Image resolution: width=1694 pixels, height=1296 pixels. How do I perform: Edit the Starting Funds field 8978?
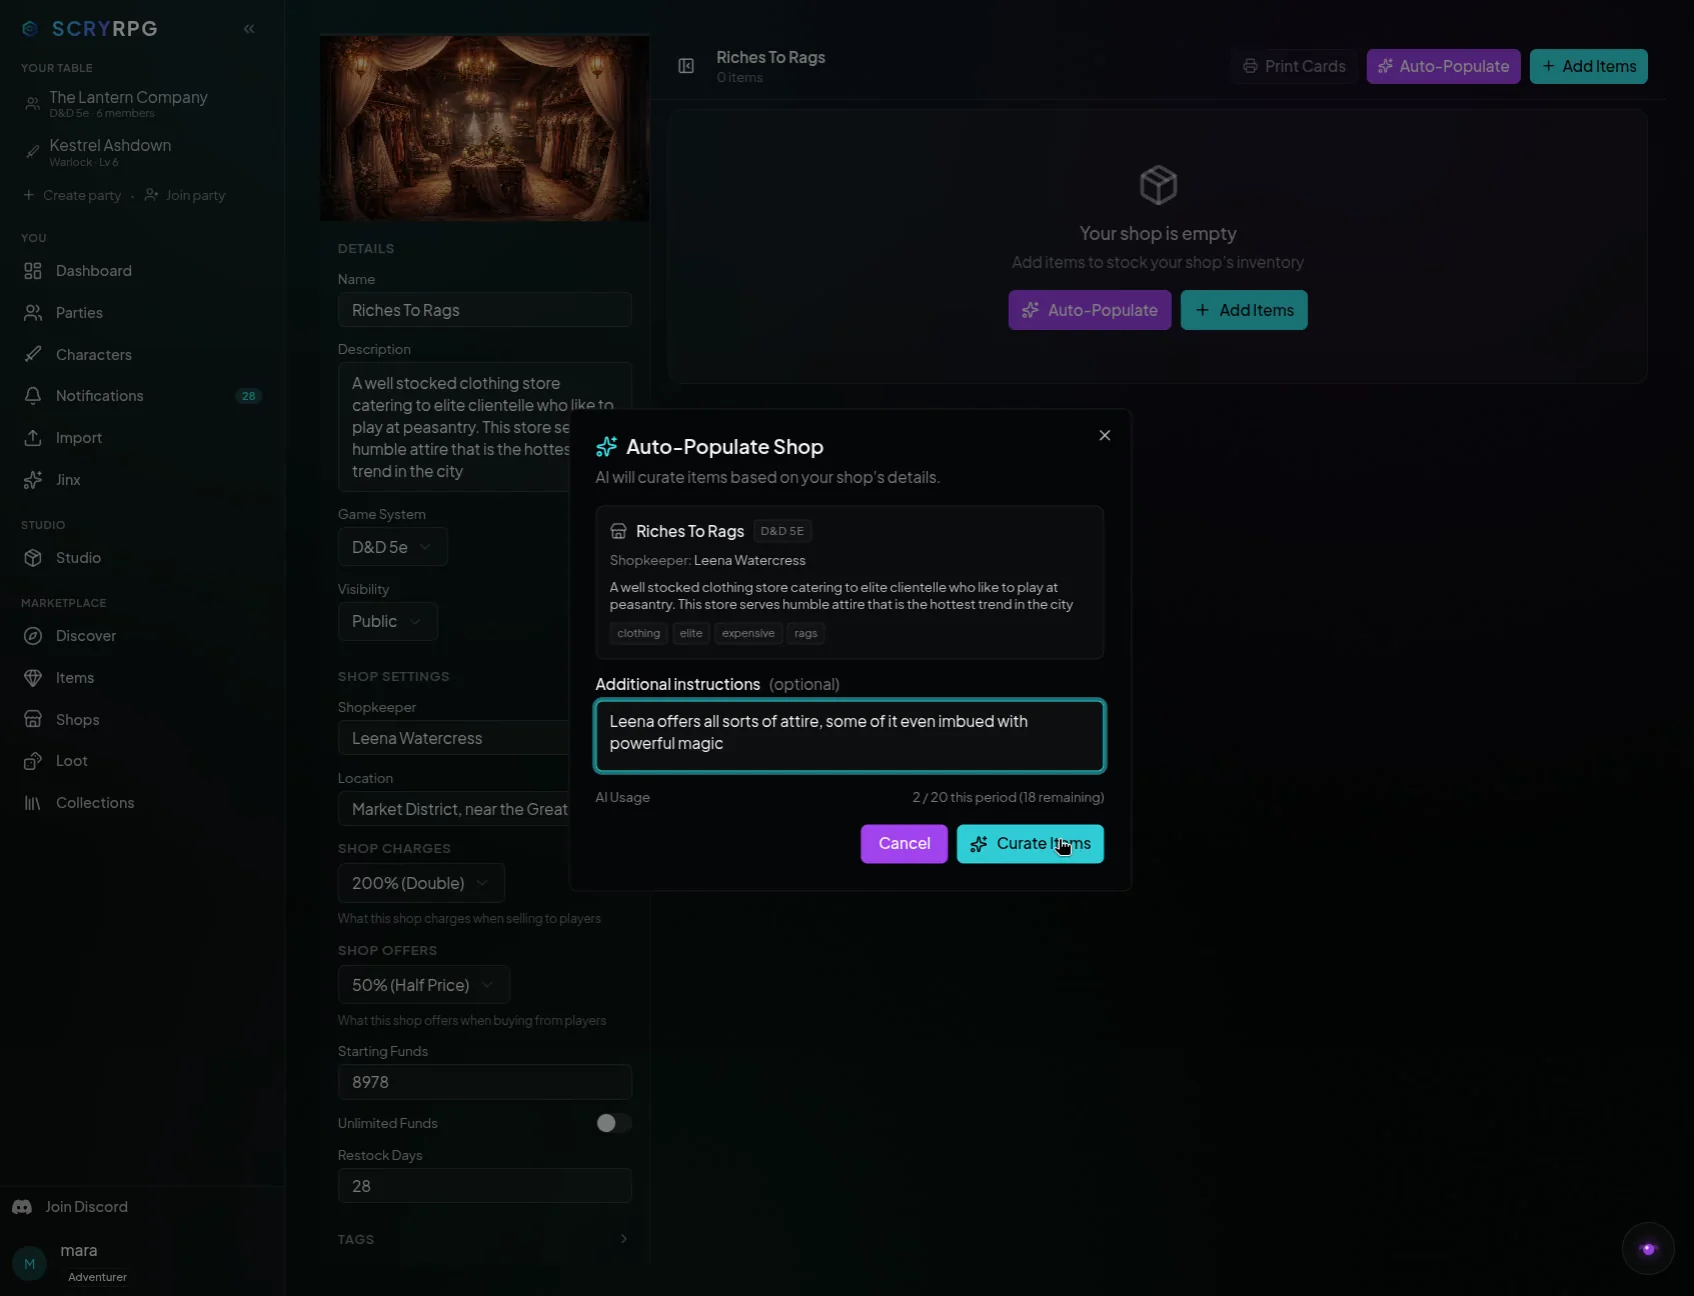click(484, 1082)
